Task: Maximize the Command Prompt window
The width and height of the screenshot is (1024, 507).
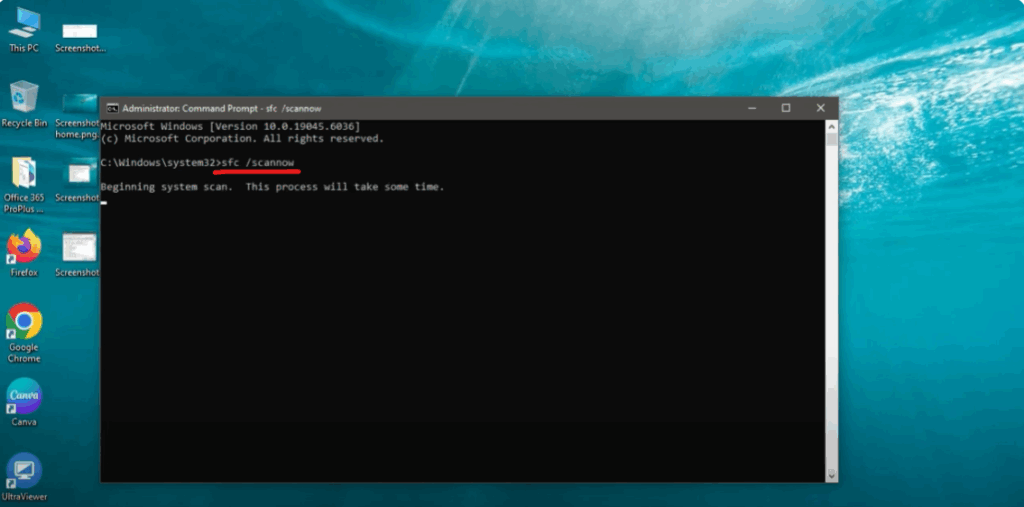Action: (786, 108)
